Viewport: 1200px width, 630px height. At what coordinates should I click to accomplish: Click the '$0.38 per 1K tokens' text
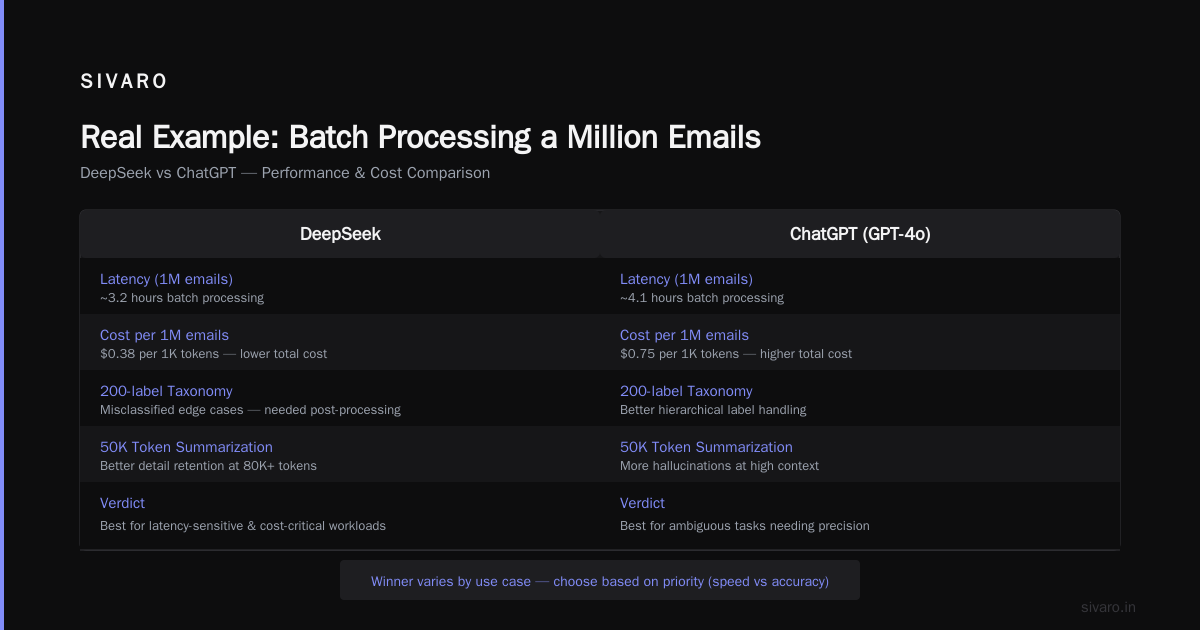pos(161,354)
